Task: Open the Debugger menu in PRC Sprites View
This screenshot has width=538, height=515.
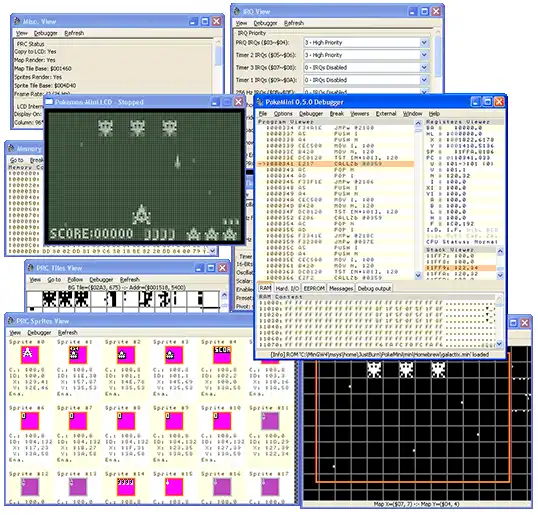Action: 39,332
